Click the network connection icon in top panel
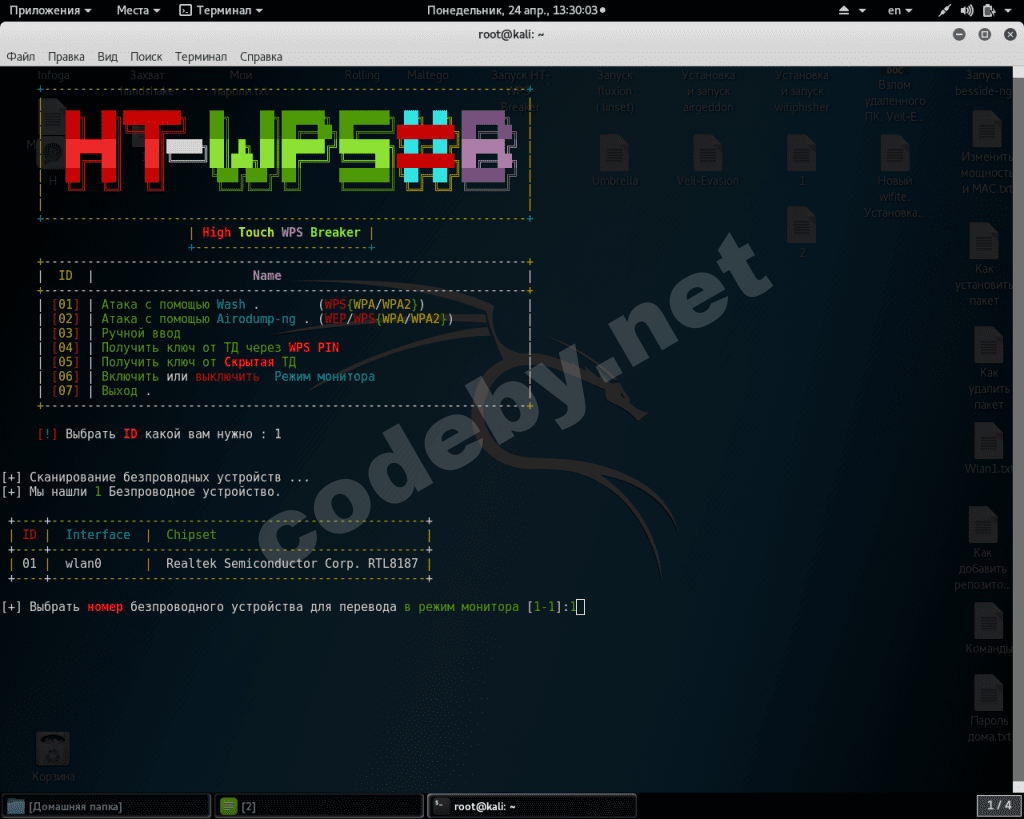The height and width of the screenshot is (819, 1024). coord(944,10)
